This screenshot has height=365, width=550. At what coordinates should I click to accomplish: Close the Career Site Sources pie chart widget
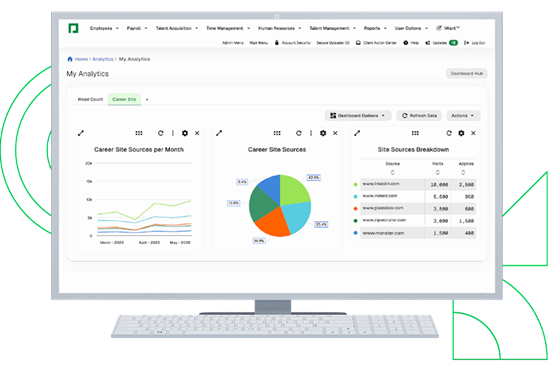(335, 133)
